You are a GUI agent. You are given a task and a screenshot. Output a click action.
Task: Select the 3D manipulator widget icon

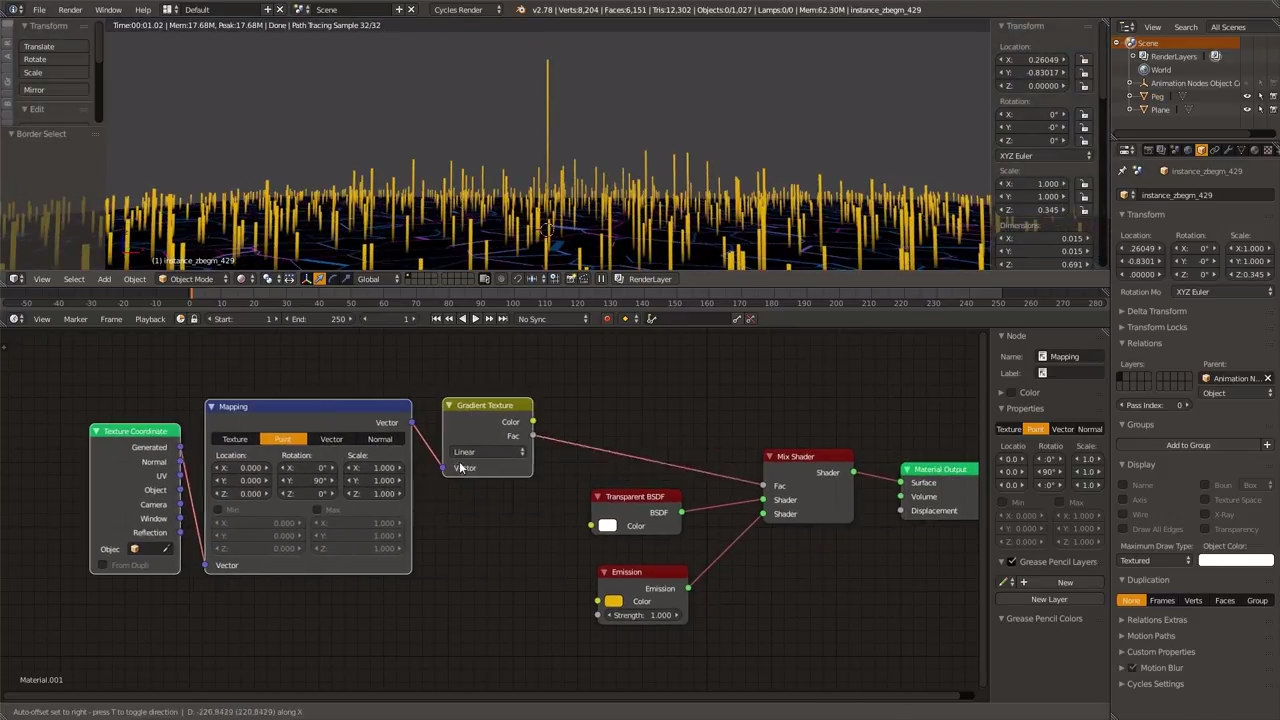(x=305, y=279)
